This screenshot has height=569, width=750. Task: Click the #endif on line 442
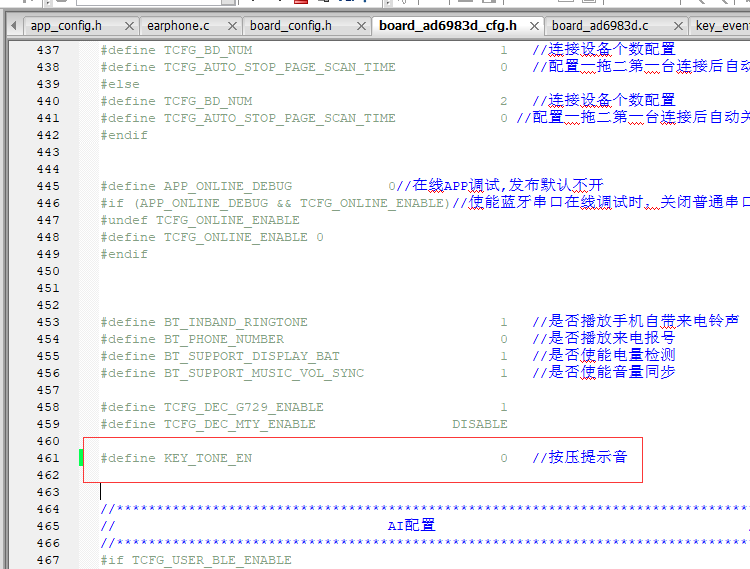point(124,135)
